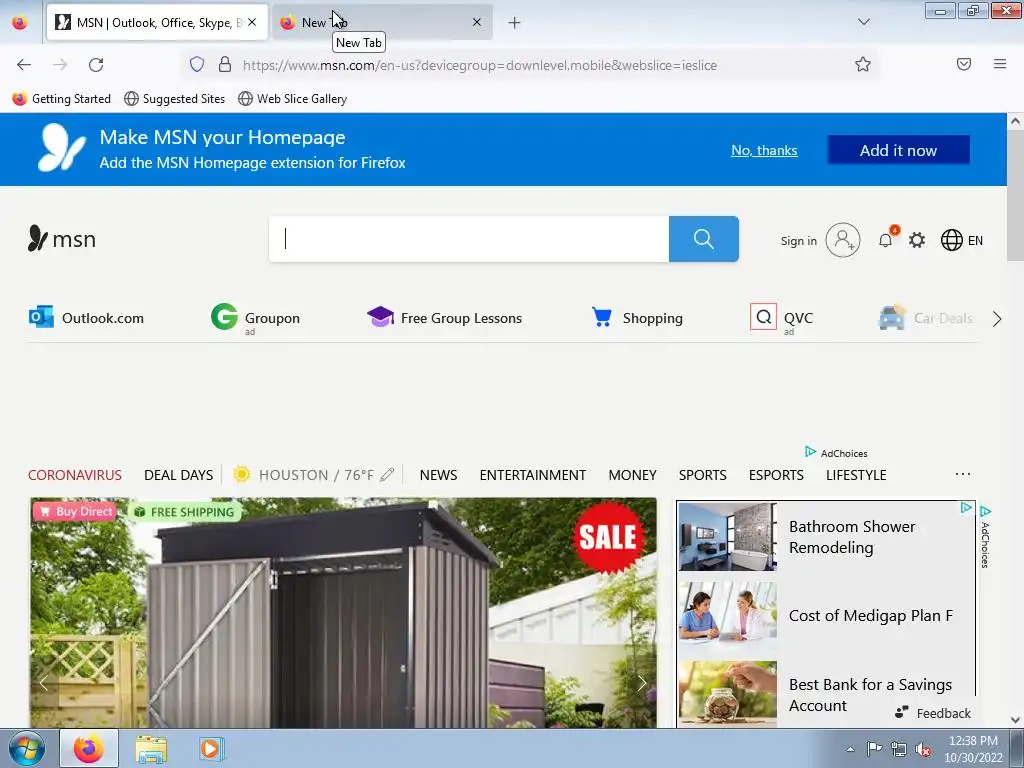The height and width of the screenshot is (768, 1024).
Task: Click the Feedback button
Action: 933,713
